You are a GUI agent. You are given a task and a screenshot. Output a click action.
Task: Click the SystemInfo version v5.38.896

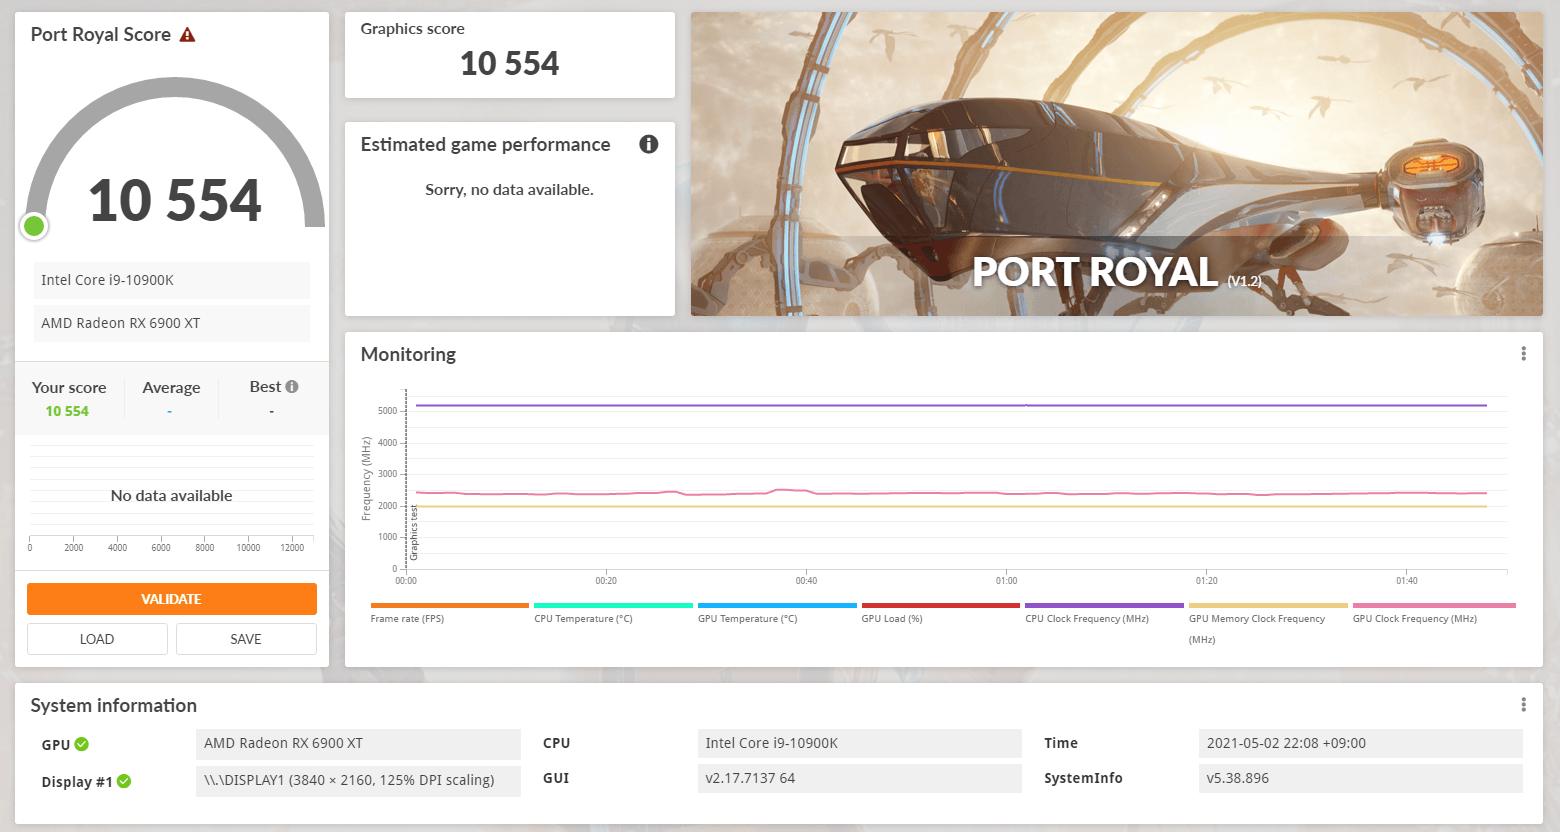1360,778
